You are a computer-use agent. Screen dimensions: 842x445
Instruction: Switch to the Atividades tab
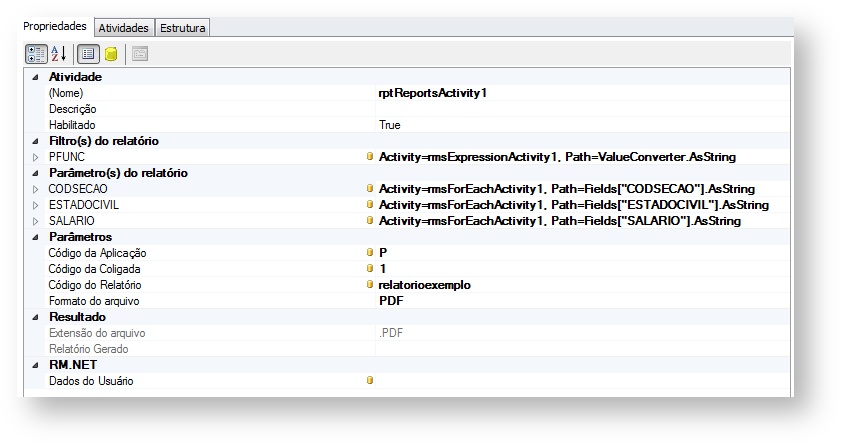pyautogui.click(x=124, y=28)
